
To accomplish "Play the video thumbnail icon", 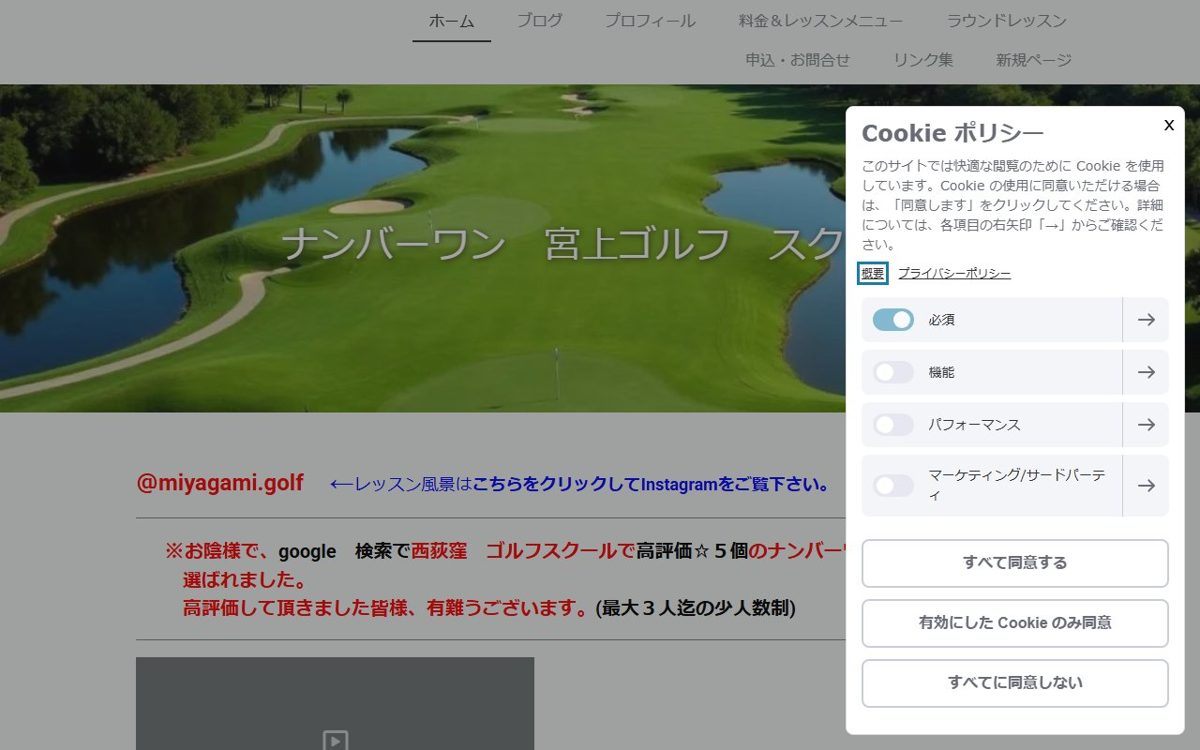I will click(x=335, y=740).
